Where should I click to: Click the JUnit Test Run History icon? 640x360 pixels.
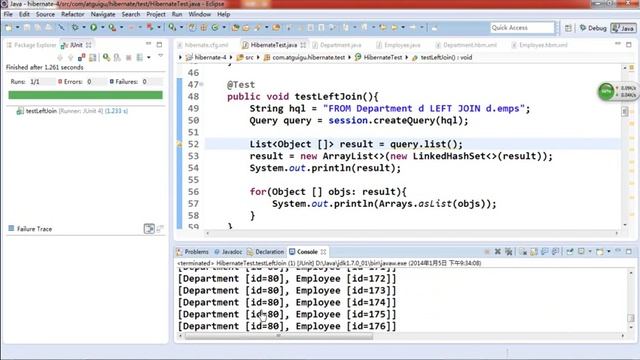tap(140, 57)
